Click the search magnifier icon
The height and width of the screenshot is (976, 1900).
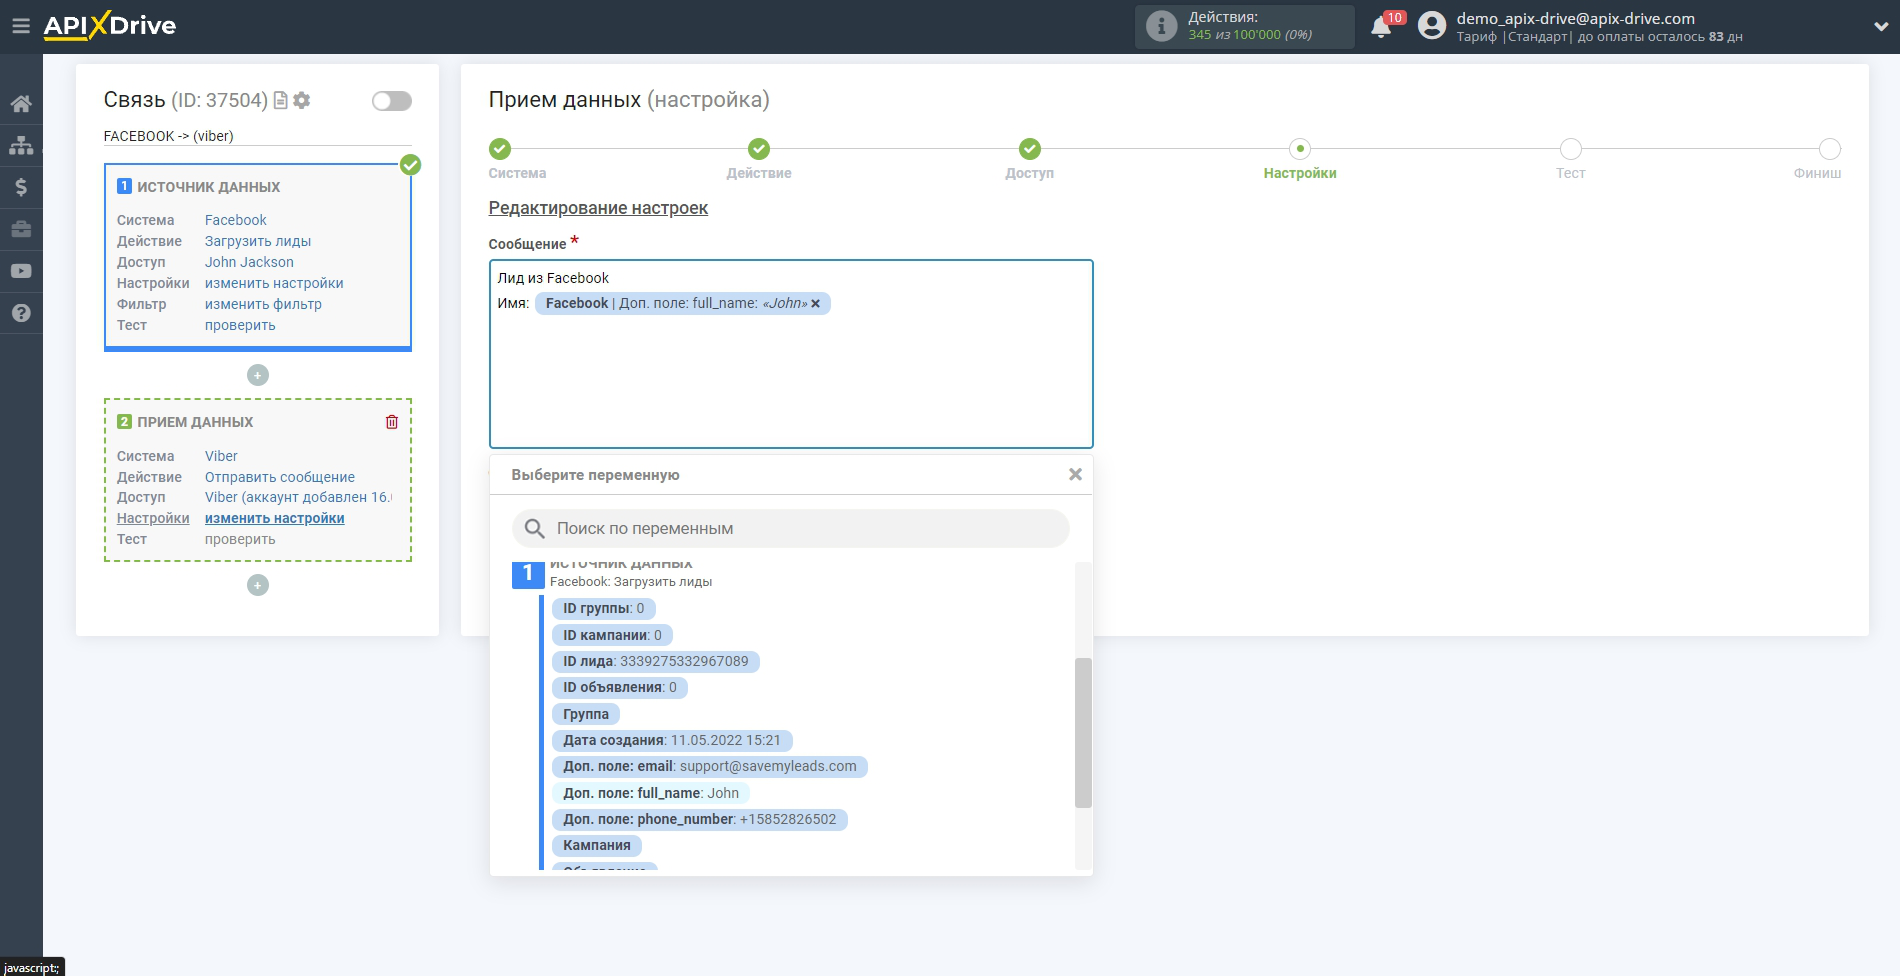535,528
